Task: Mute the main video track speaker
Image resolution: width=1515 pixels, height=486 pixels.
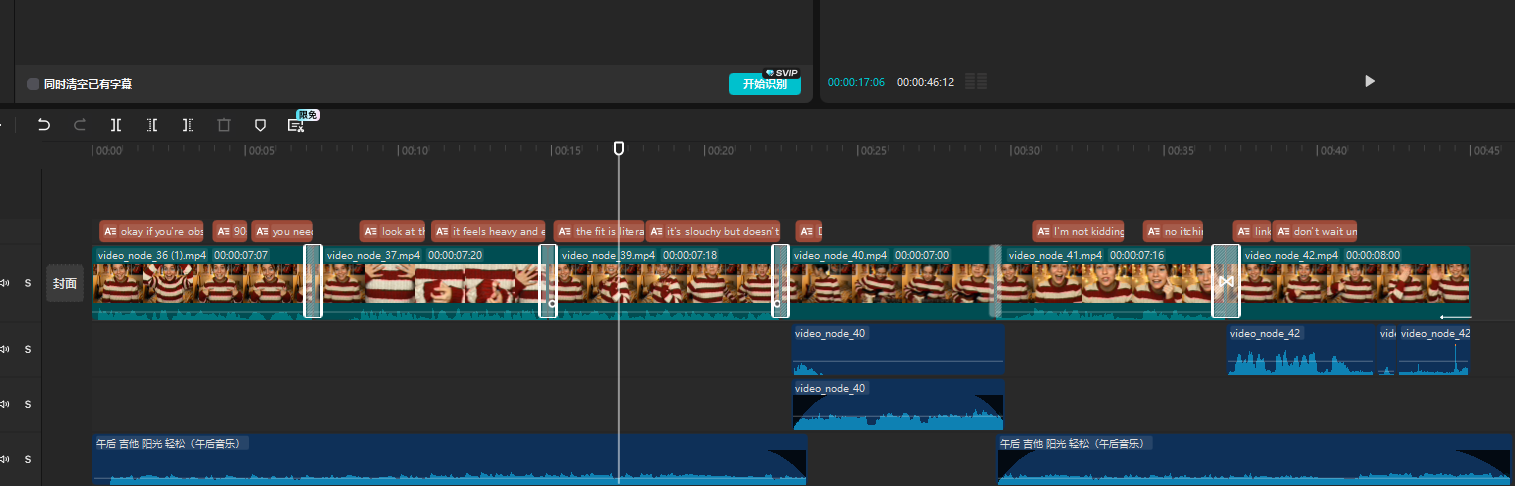Action: click(5, 283)
